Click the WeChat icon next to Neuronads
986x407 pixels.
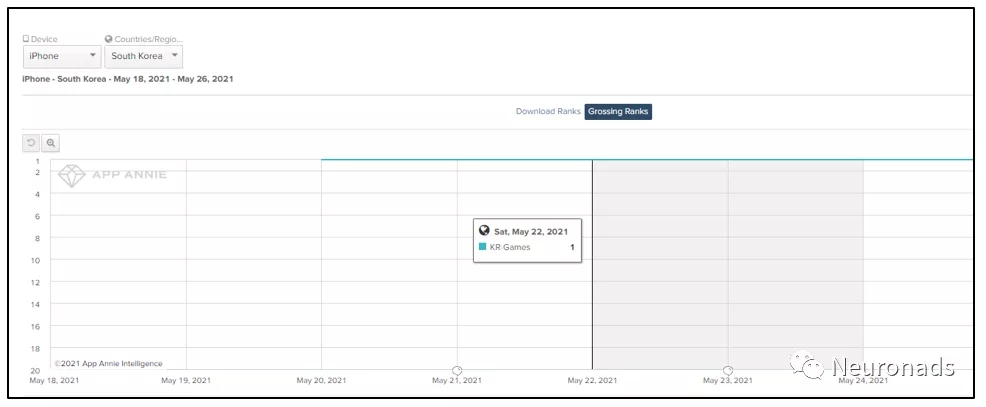coord(809,367)
